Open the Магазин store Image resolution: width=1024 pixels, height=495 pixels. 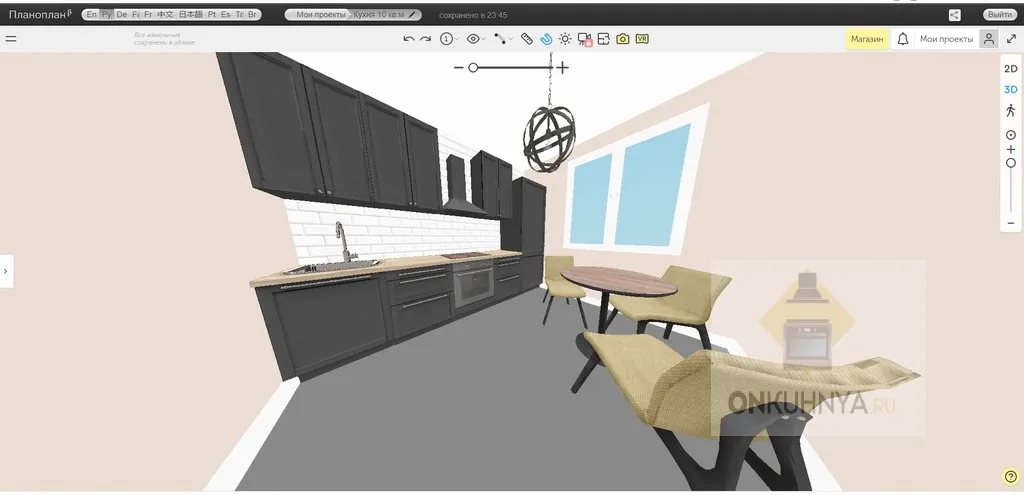pos(867,39)
